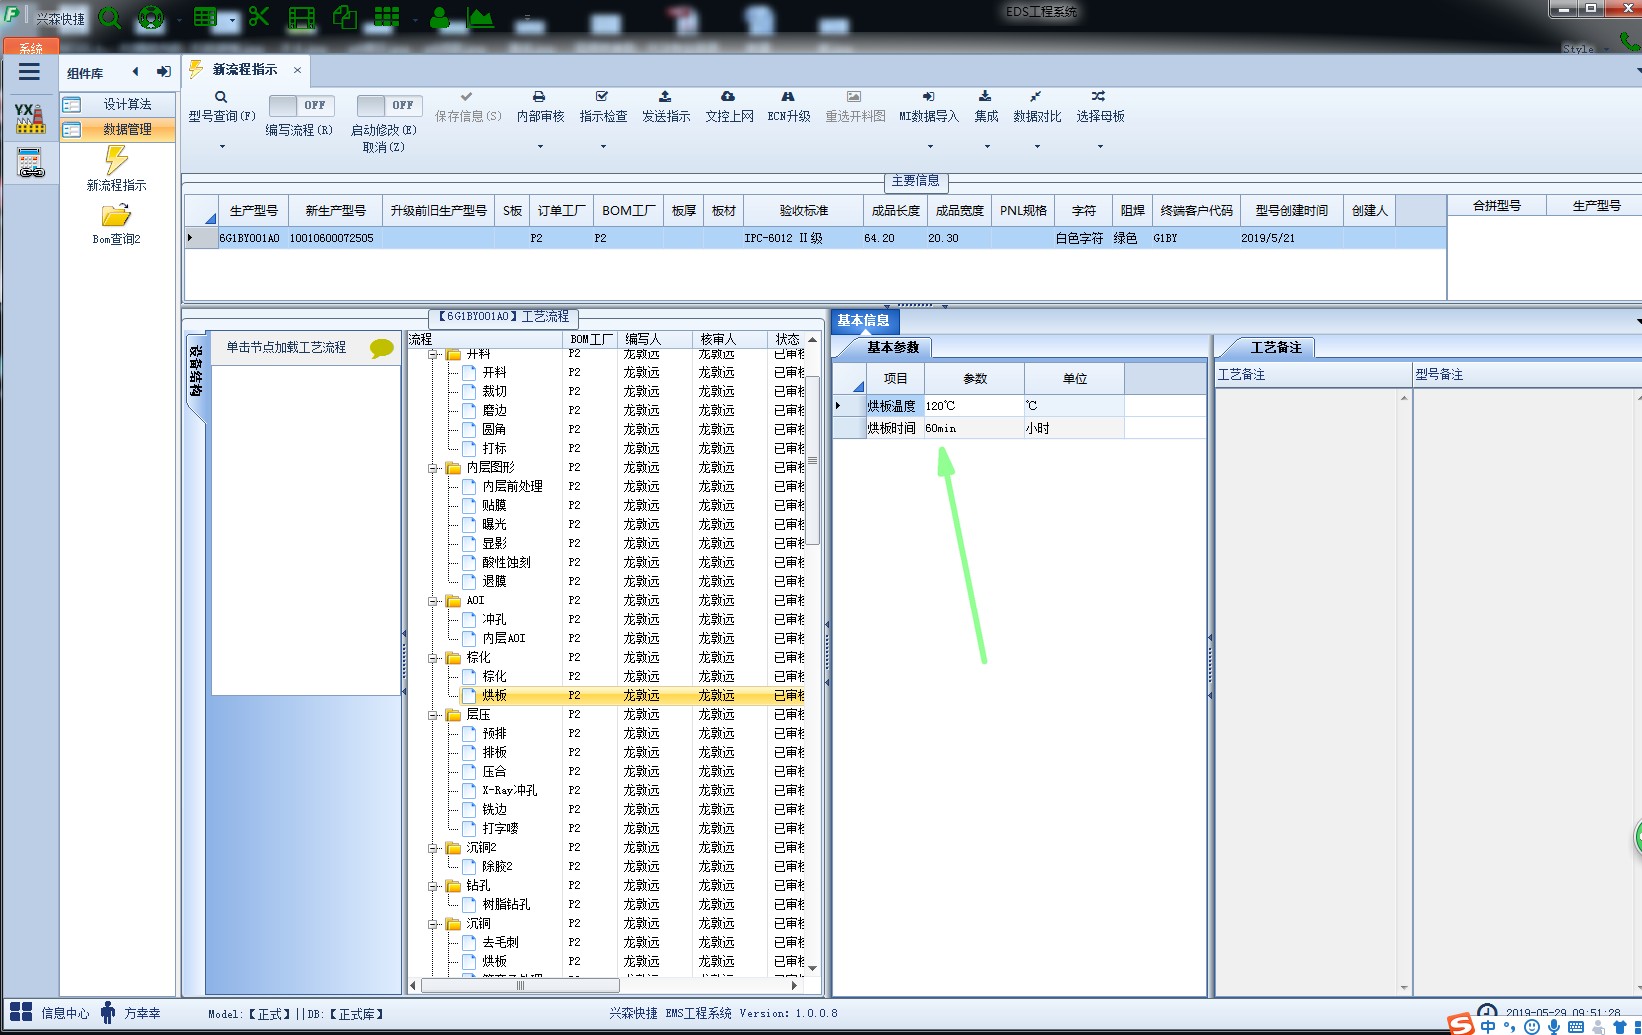Select the 酸性蚀刻 process node
Viewport: 1642px width, 1035px height.
point(506,563)
